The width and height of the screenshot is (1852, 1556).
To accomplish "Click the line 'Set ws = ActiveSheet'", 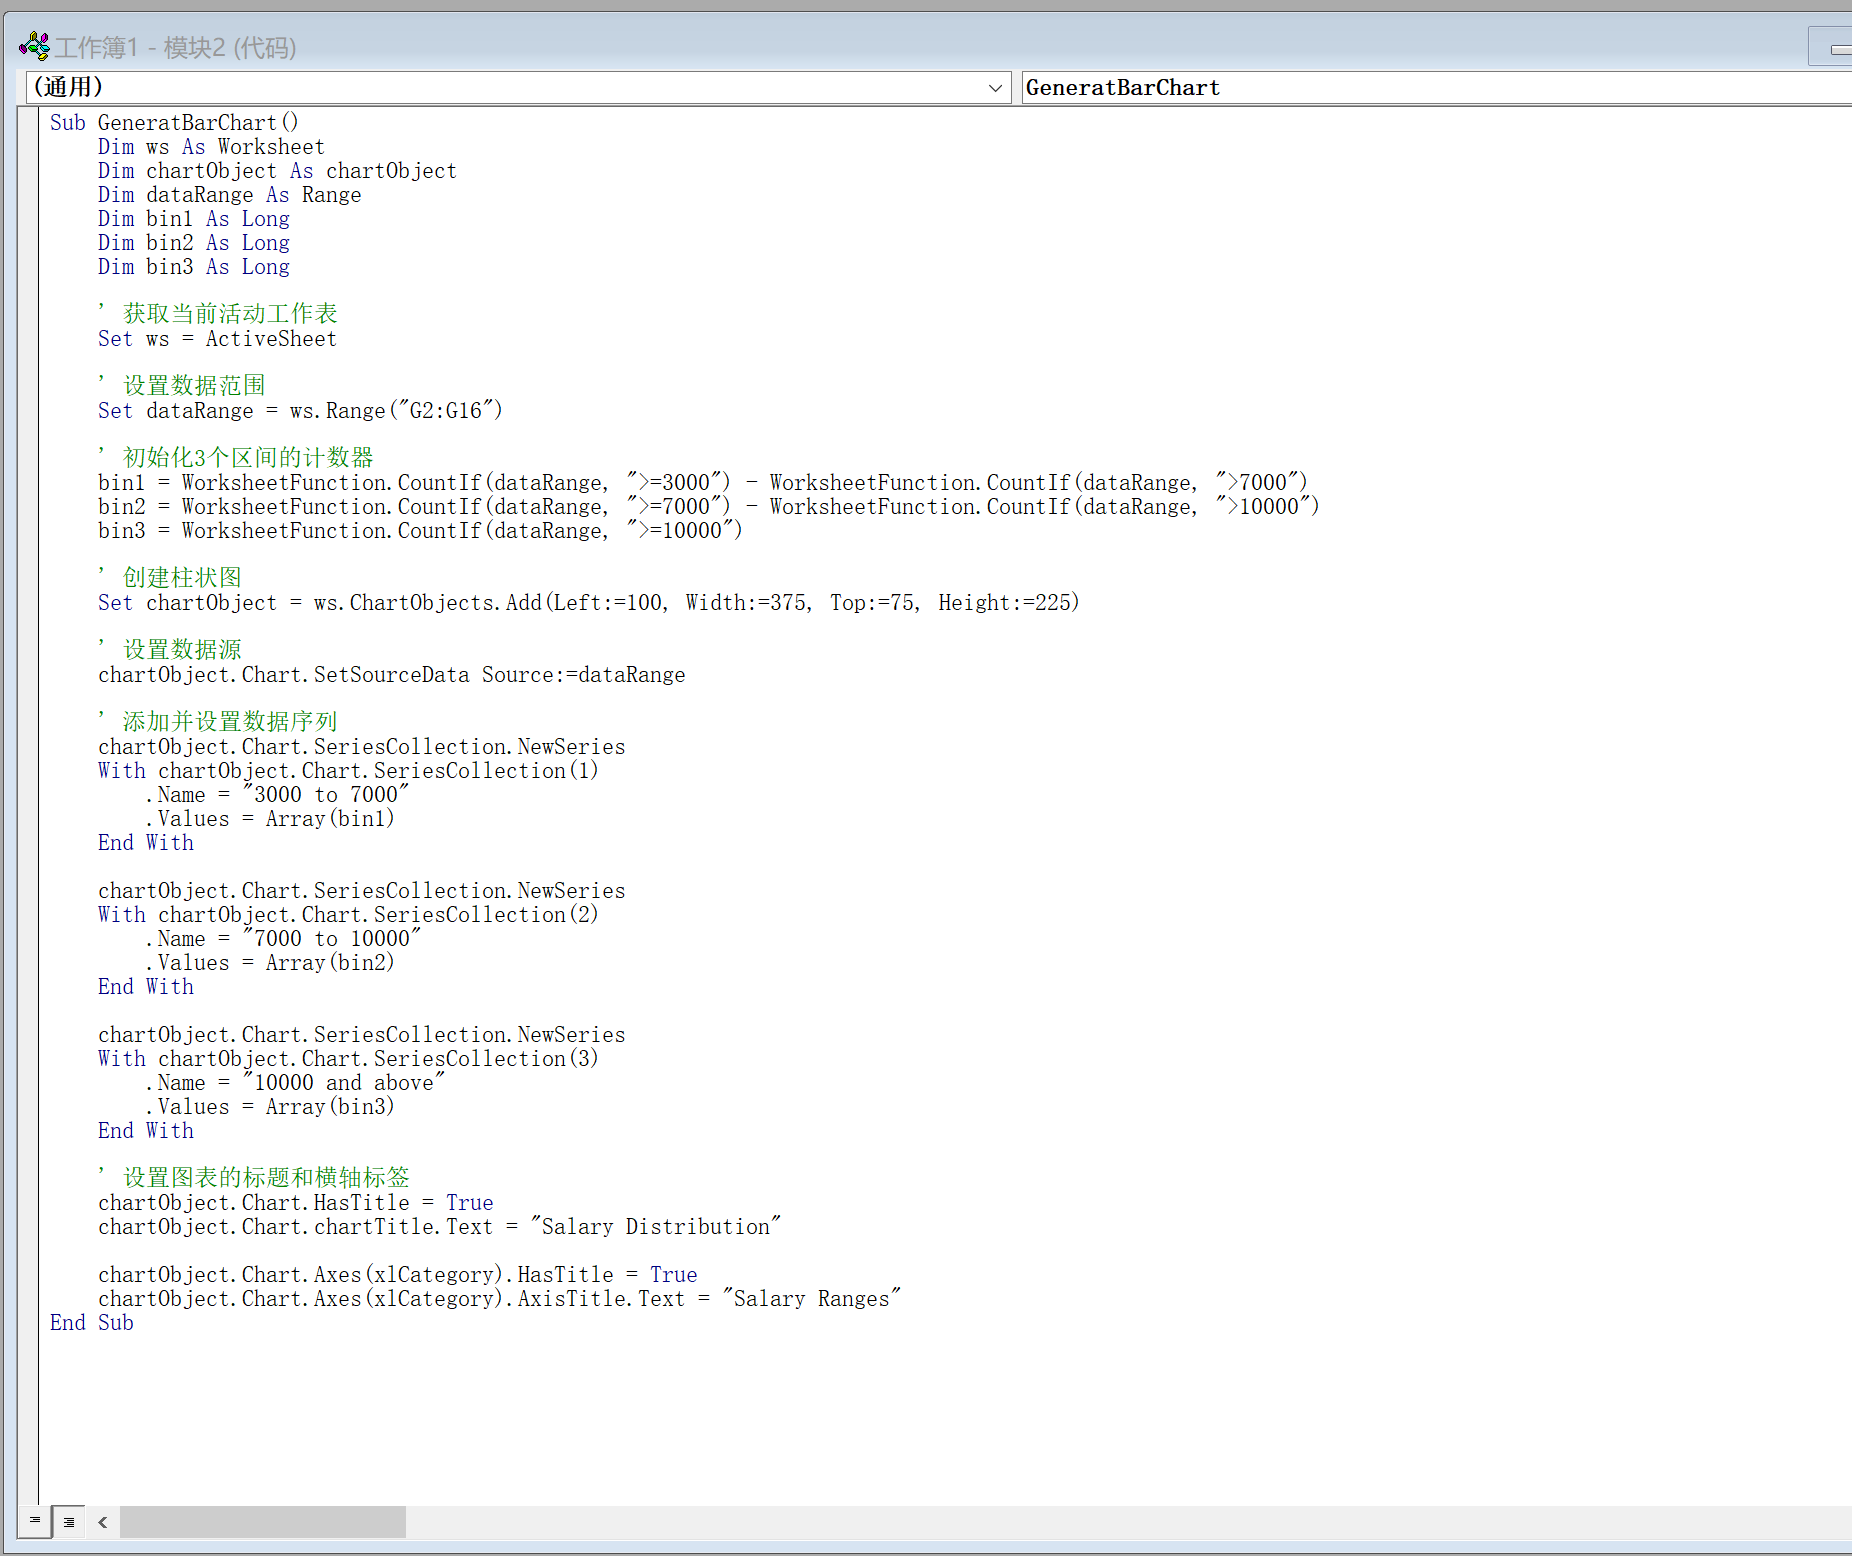I will 217,339.
